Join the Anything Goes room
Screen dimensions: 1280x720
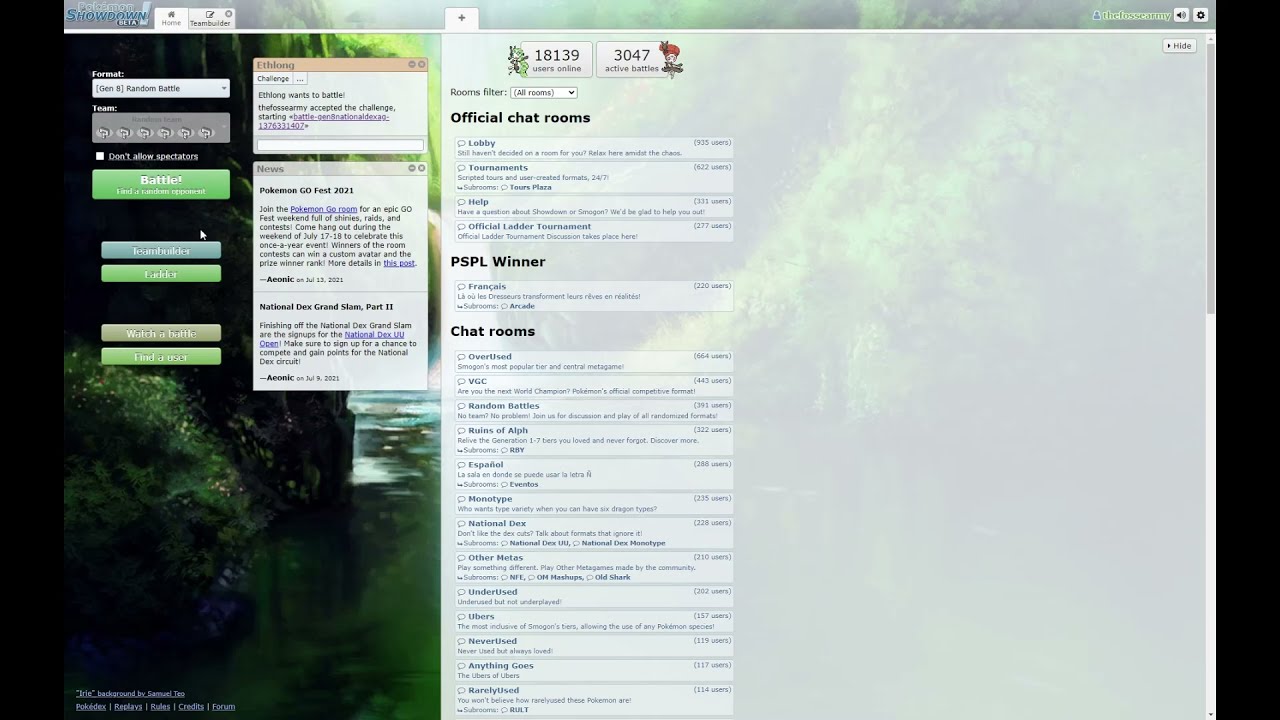593,670
